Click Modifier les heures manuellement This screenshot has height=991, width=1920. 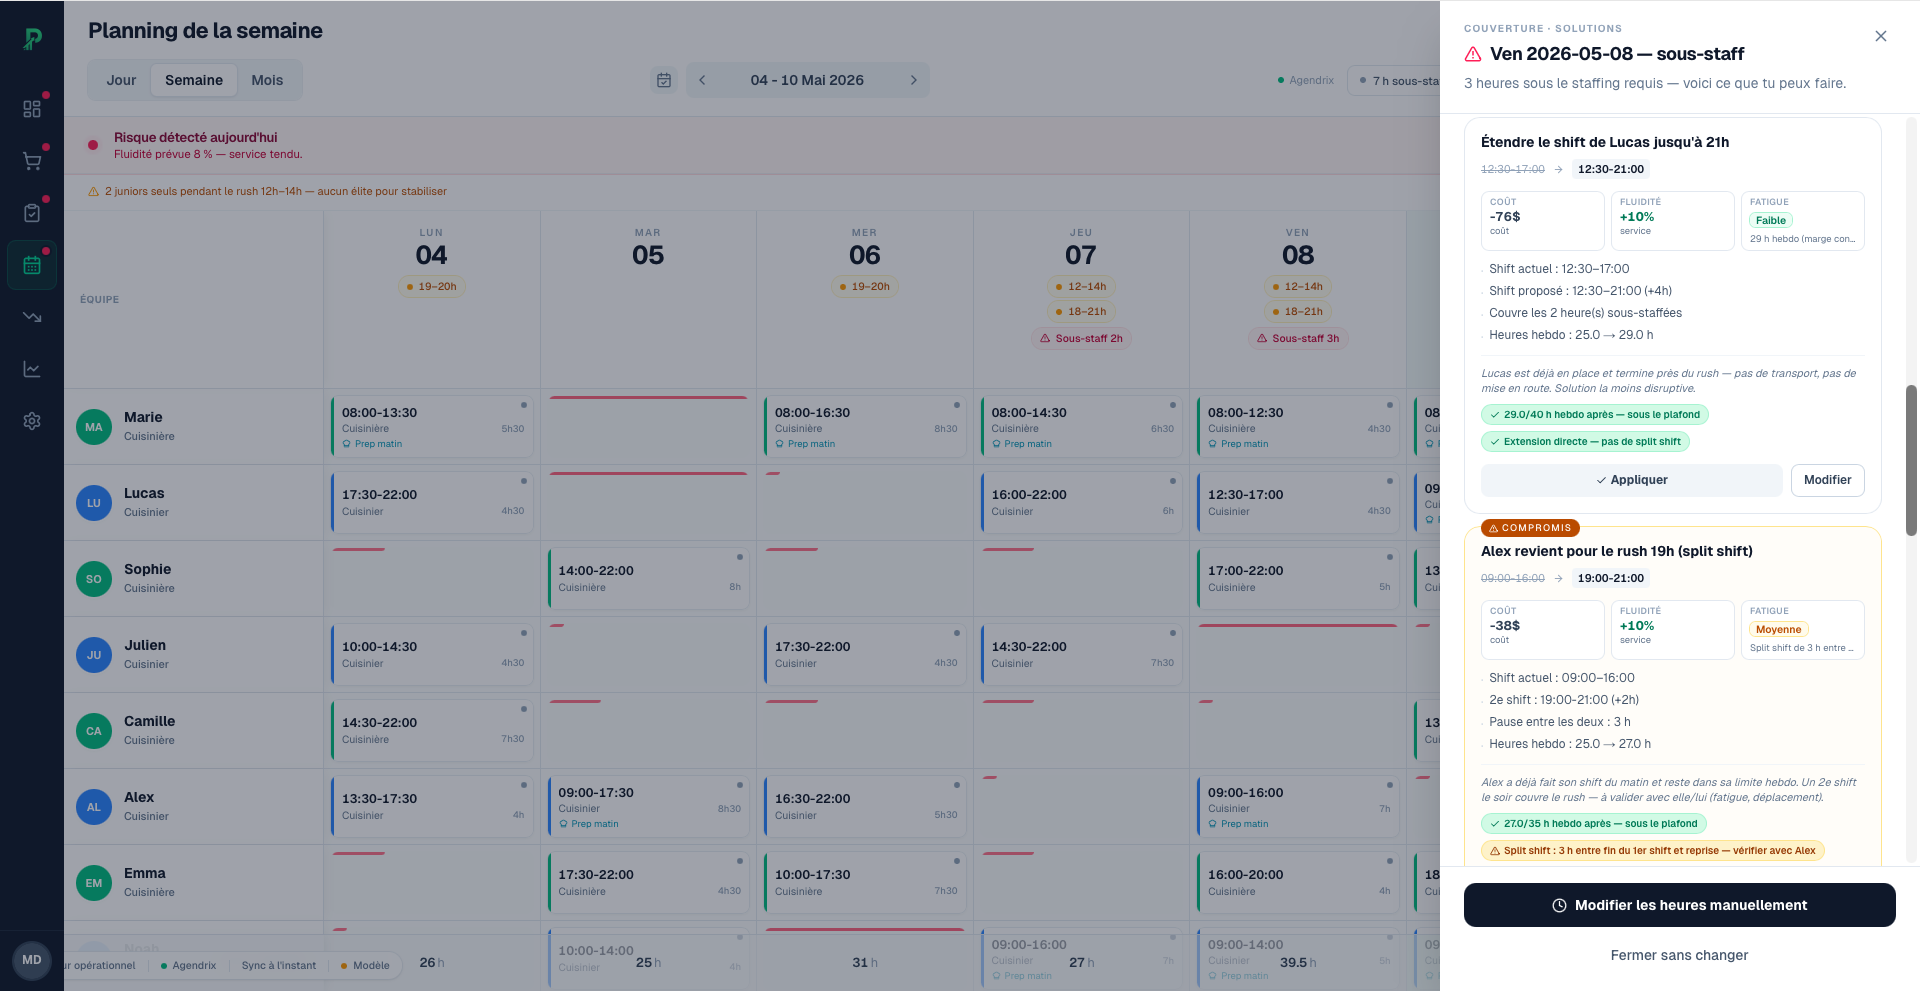tap(1679, 905)
